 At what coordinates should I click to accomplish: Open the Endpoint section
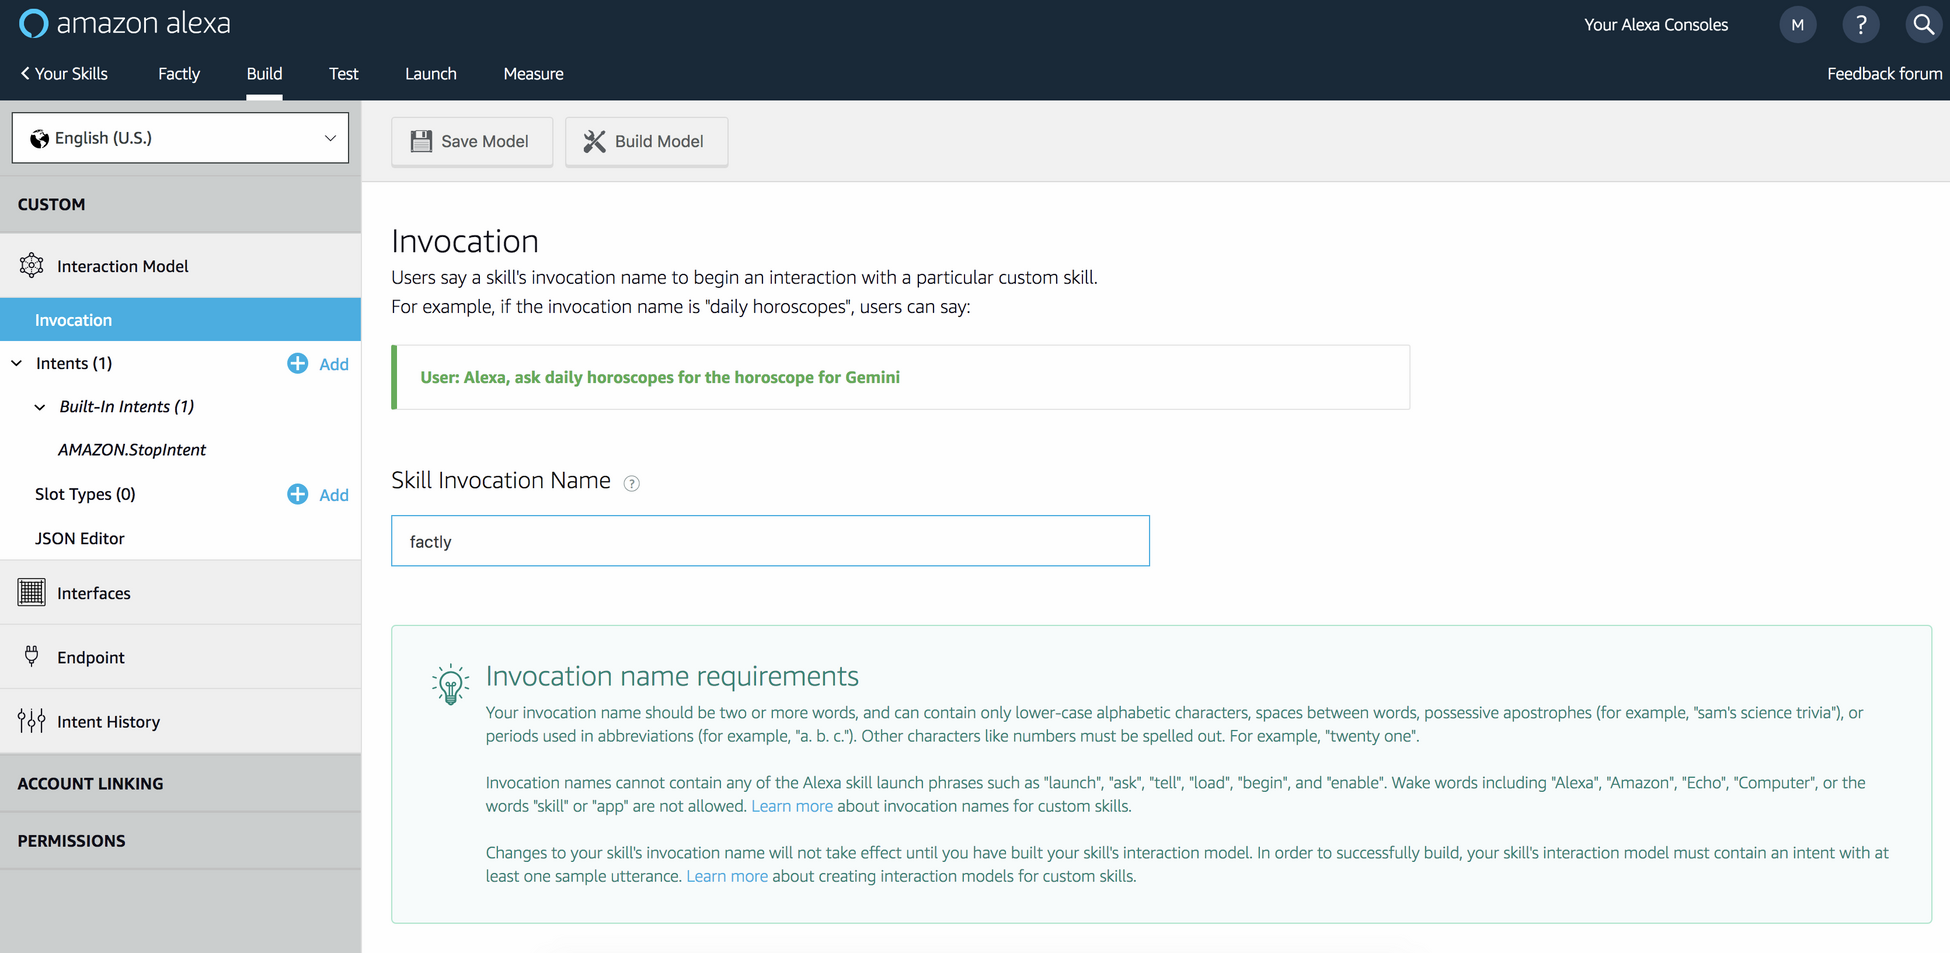coord(180,657)
